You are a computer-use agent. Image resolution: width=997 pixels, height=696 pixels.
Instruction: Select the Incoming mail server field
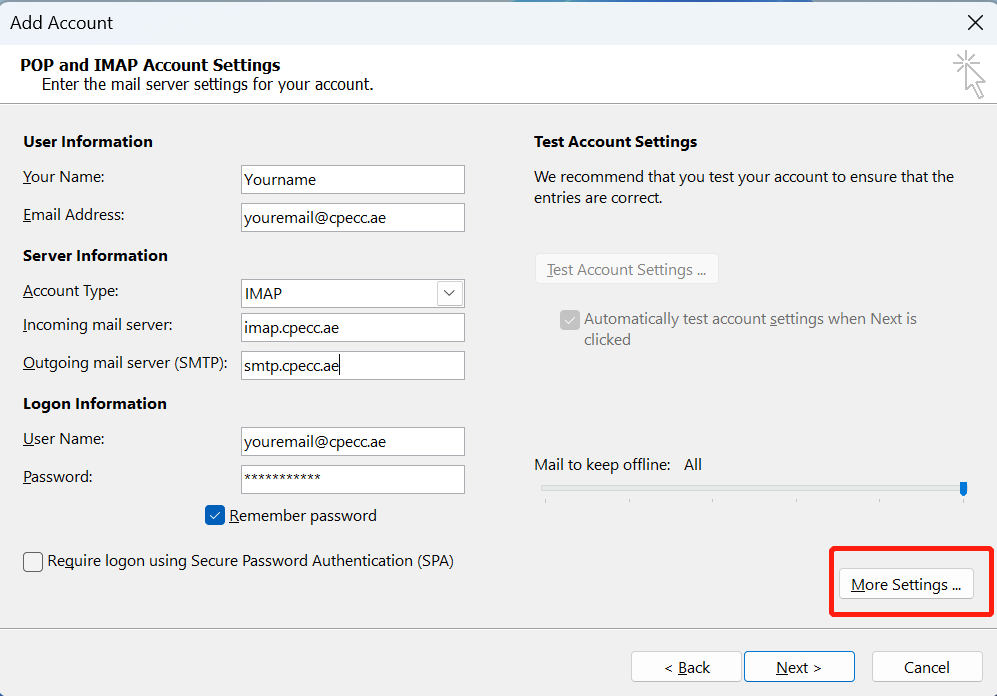click(x=353, y=327)
